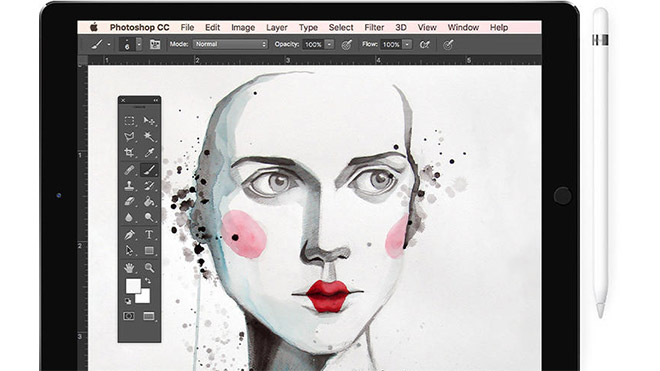Open the Image menu
The height and width of the screenshot is (371, 660).
pyautogui.click(x=243, y=27)
